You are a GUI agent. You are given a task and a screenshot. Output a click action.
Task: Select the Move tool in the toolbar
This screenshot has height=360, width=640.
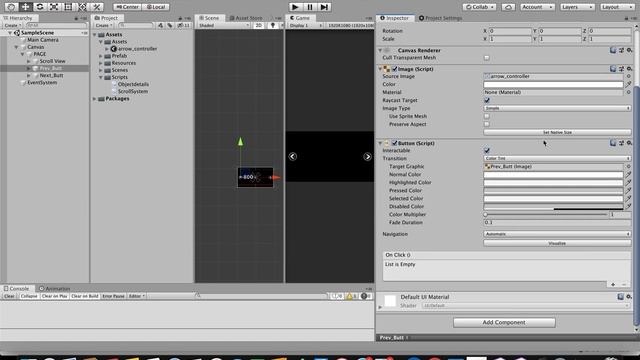(x=25, y=7)
